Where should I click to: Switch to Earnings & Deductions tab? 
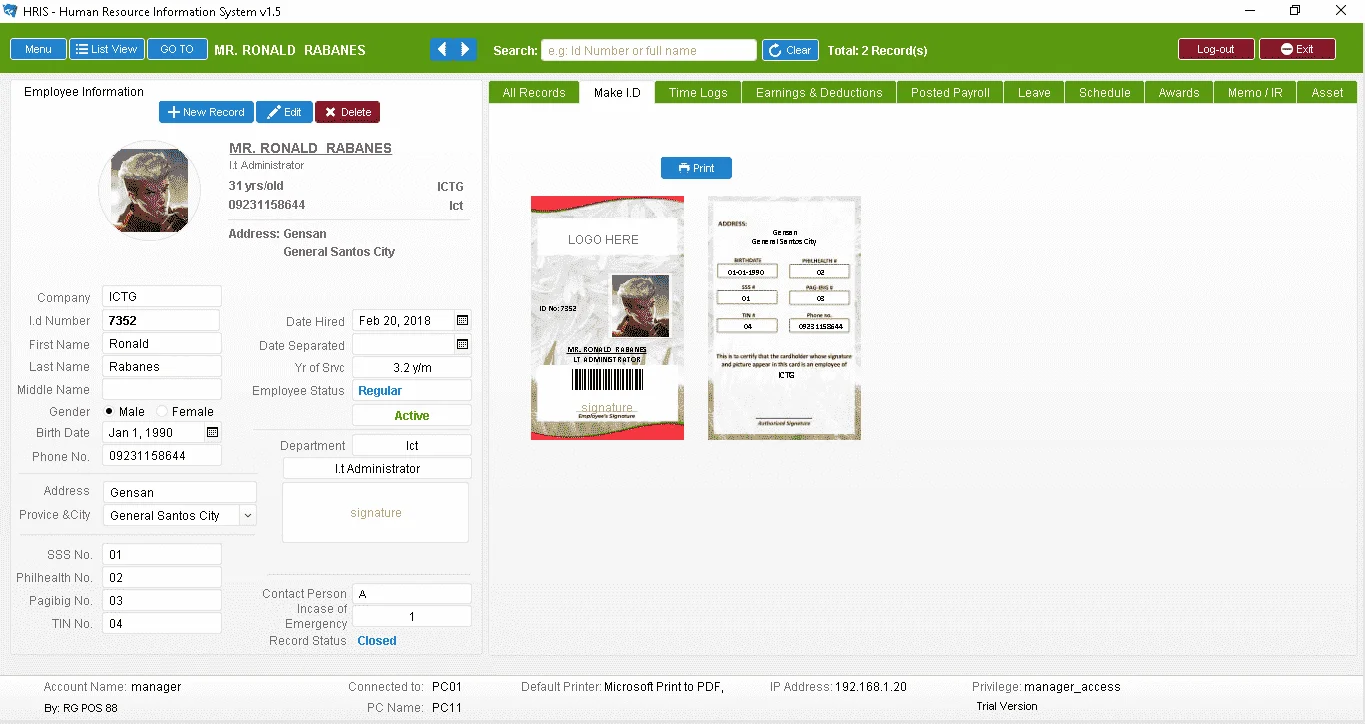pos(819,92)
